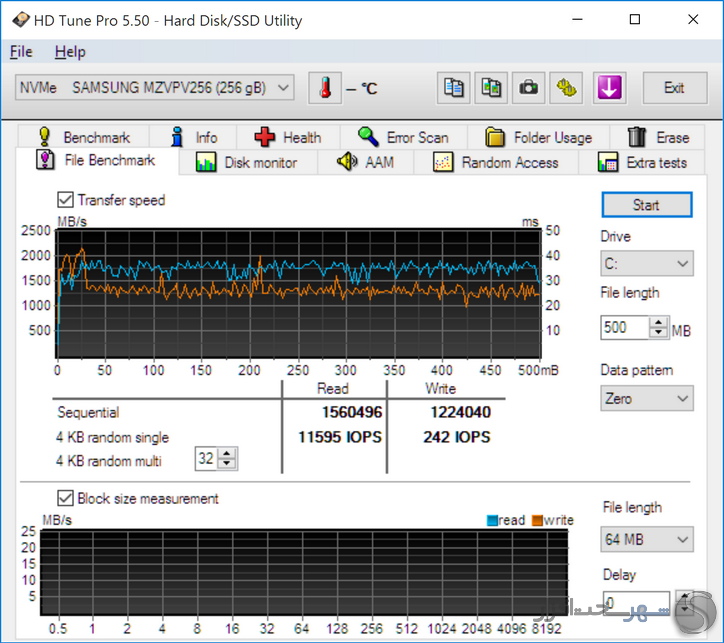Click the magnifier Error Scan icon
The width and height of the screenshot is (724, 643).
pos(368,137)
